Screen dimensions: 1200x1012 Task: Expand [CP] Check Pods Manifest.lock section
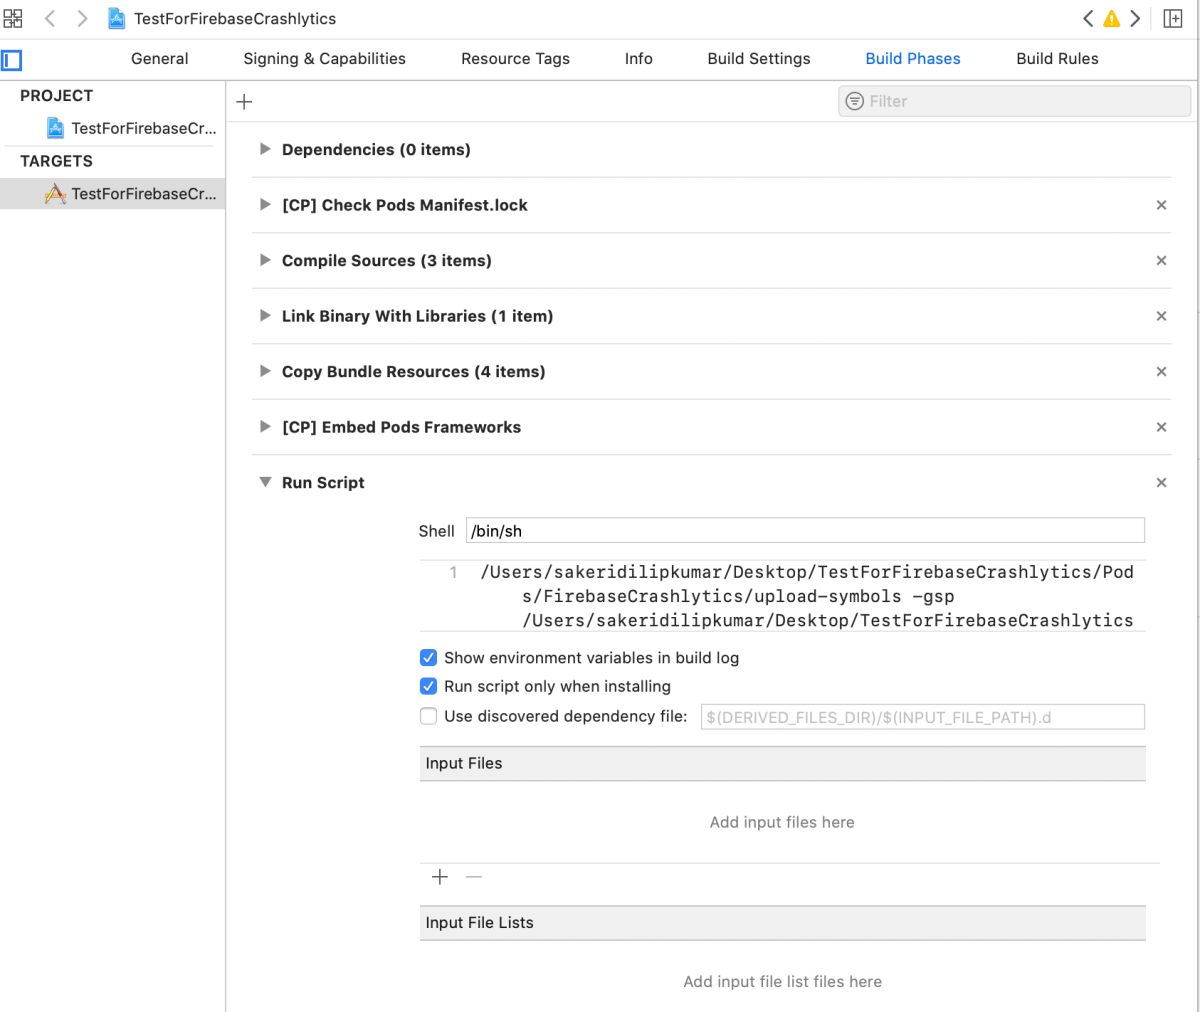click(265, 205)
